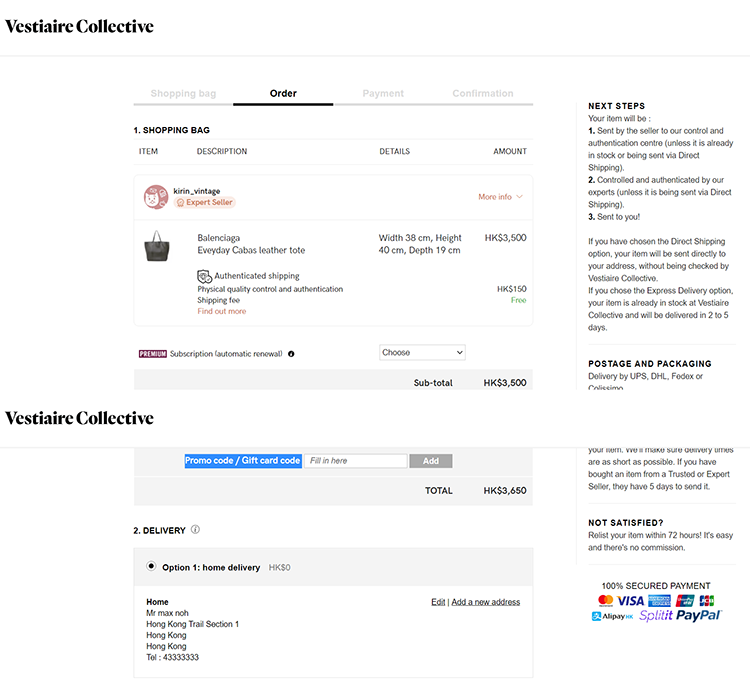Viewport: 750px width, 686px height.
Task: Click the HK$150 authentication fee
Action: coord(511,289)
